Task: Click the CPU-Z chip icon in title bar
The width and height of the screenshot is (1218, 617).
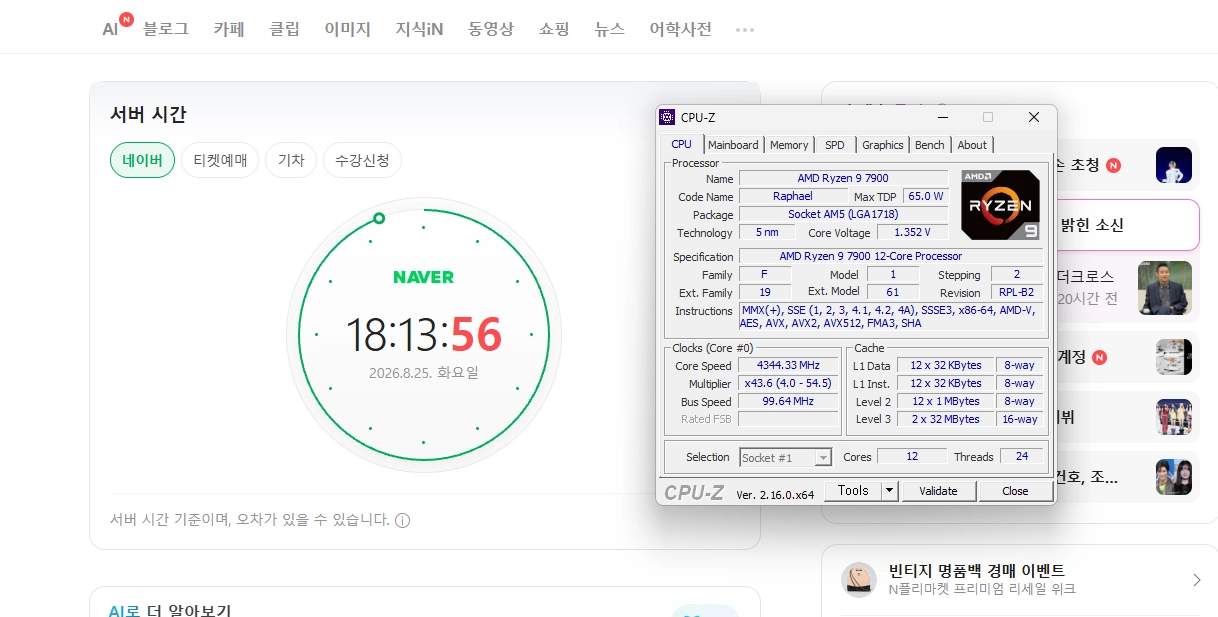Action: [667, 117]
